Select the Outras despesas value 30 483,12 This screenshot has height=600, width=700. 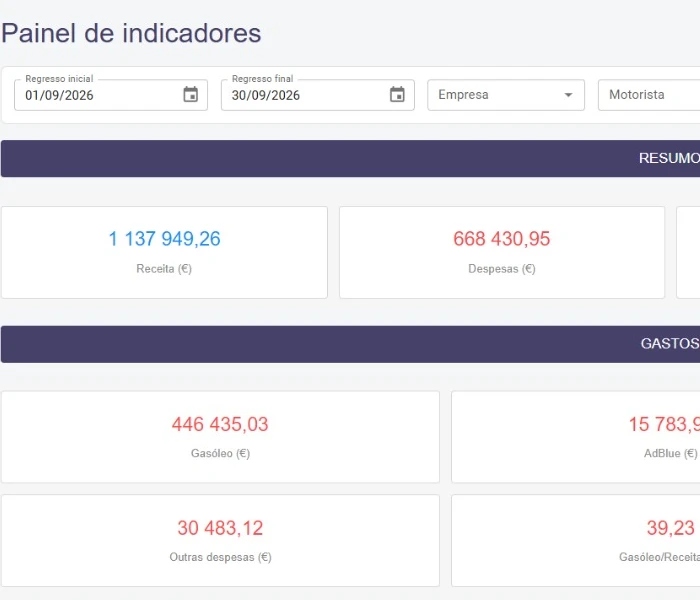220,528
